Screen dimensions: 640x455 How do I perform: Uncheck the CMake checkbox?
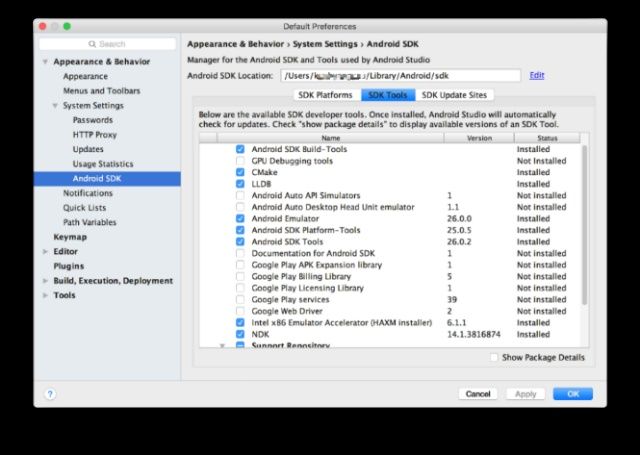[240, 172]
